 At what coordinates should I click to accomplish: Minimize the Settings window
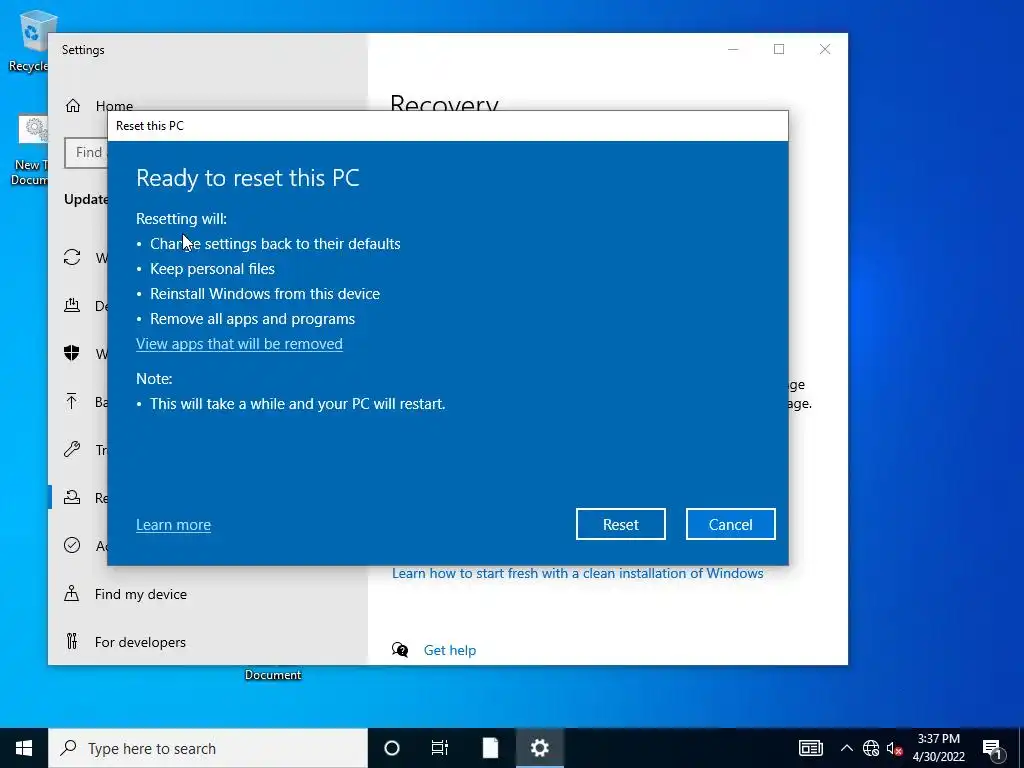(733, 49)
